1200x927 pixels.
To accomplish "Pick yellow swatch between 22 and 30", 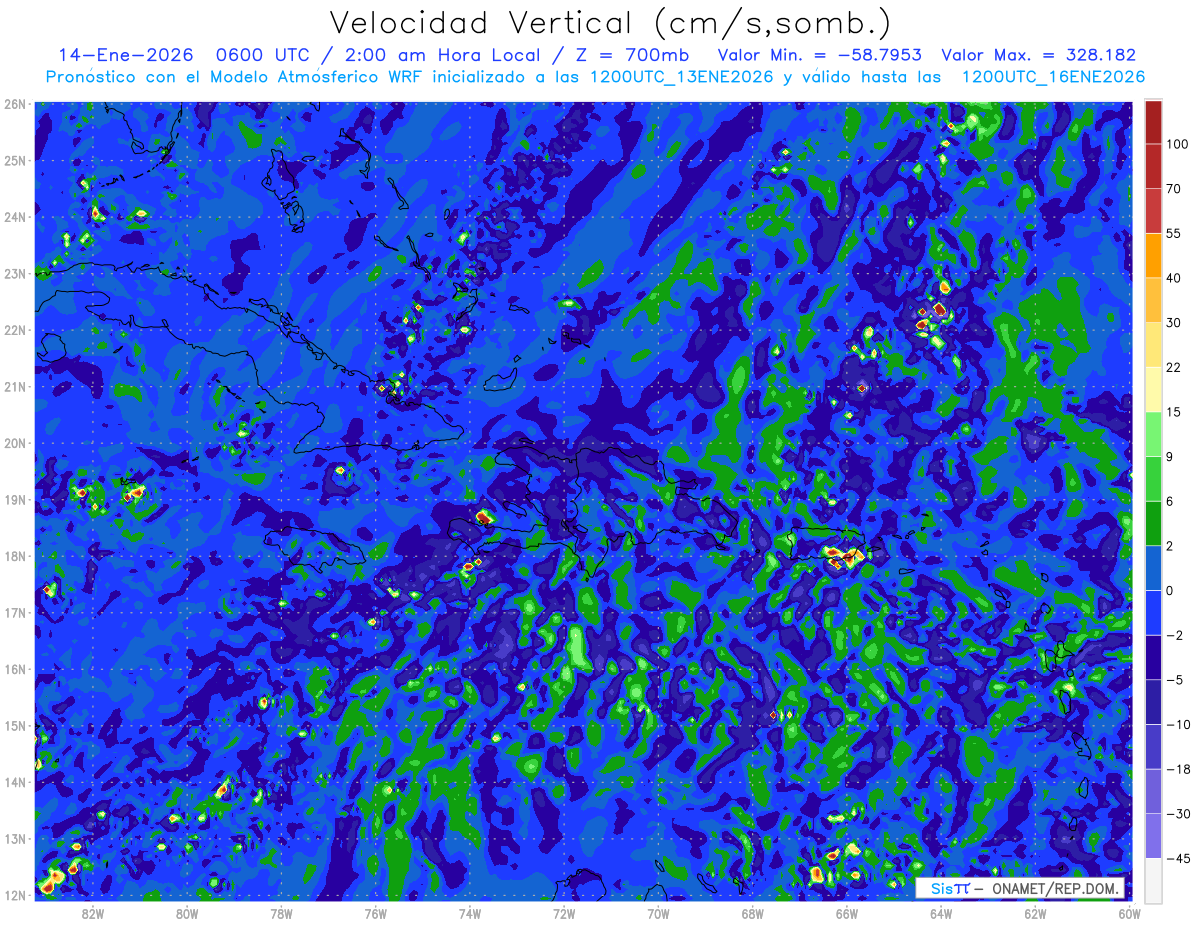I will click(1153, 343).
